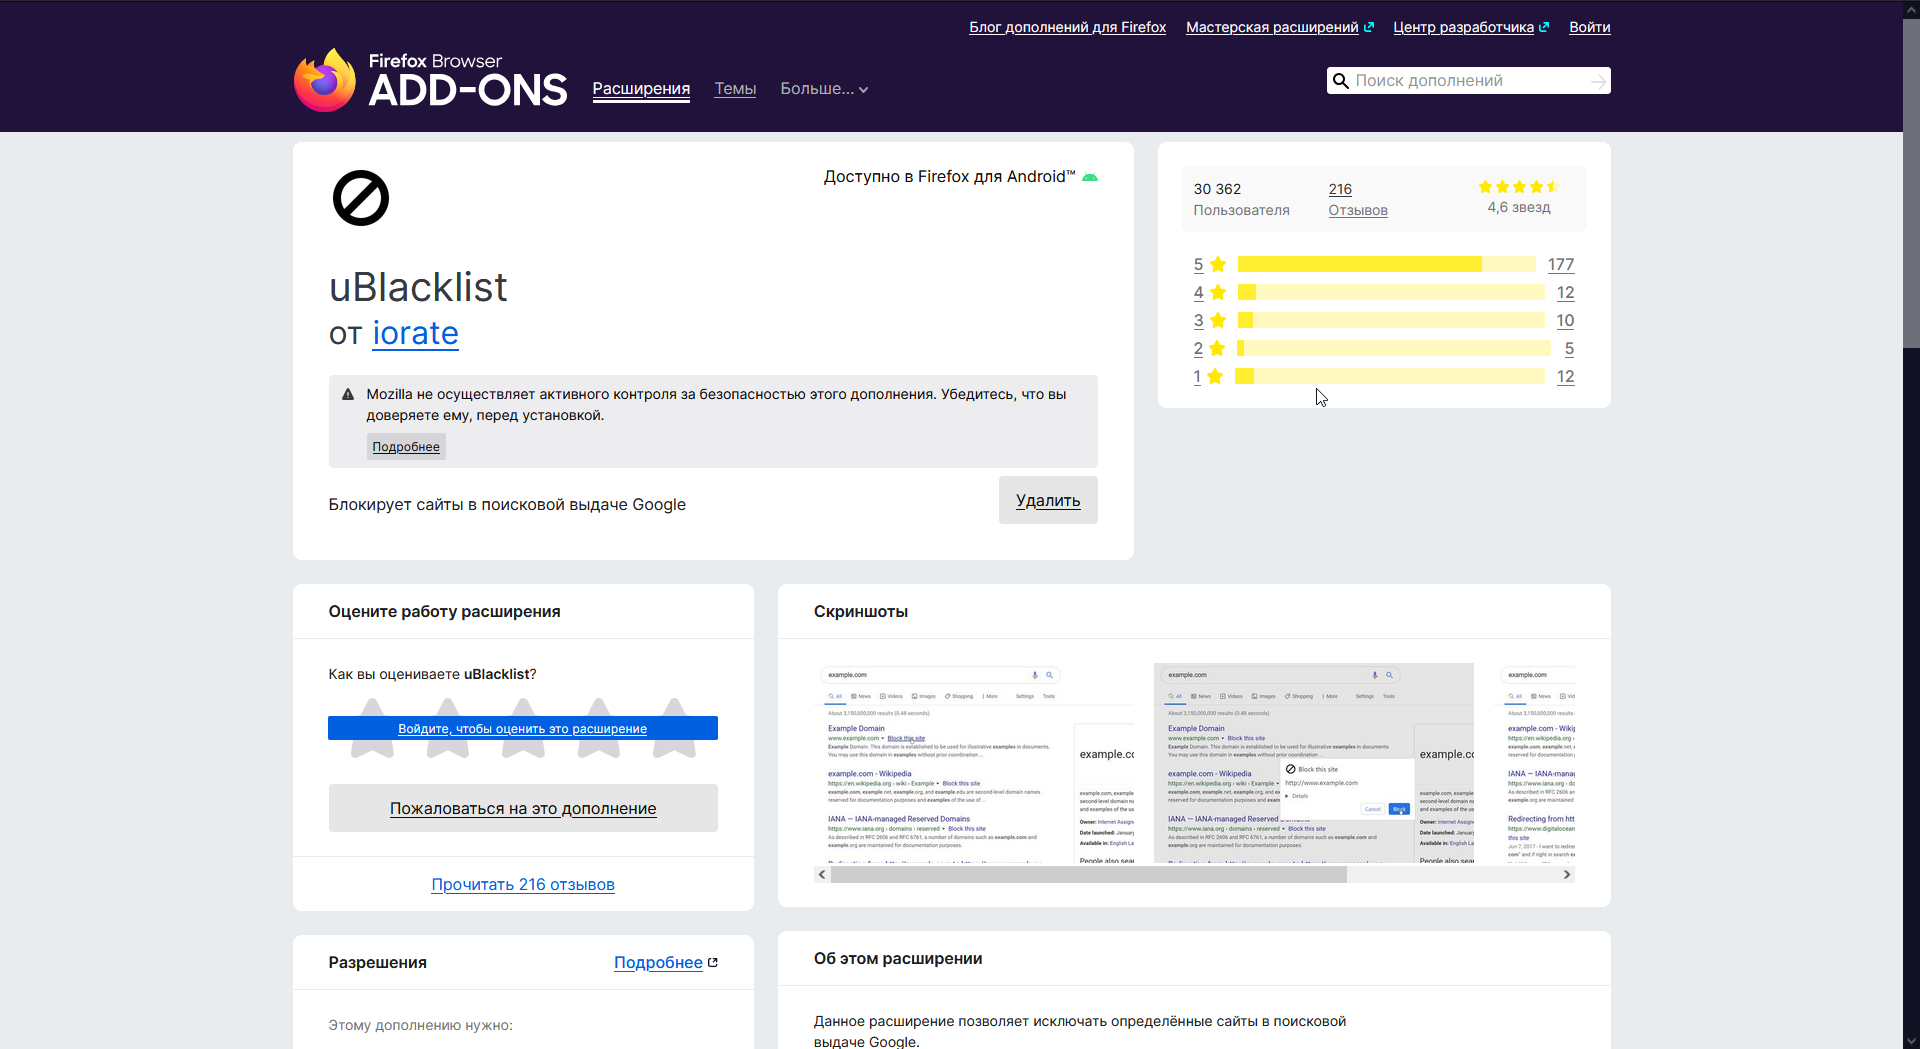Click the 10 three-star count

coord(1565,320)
